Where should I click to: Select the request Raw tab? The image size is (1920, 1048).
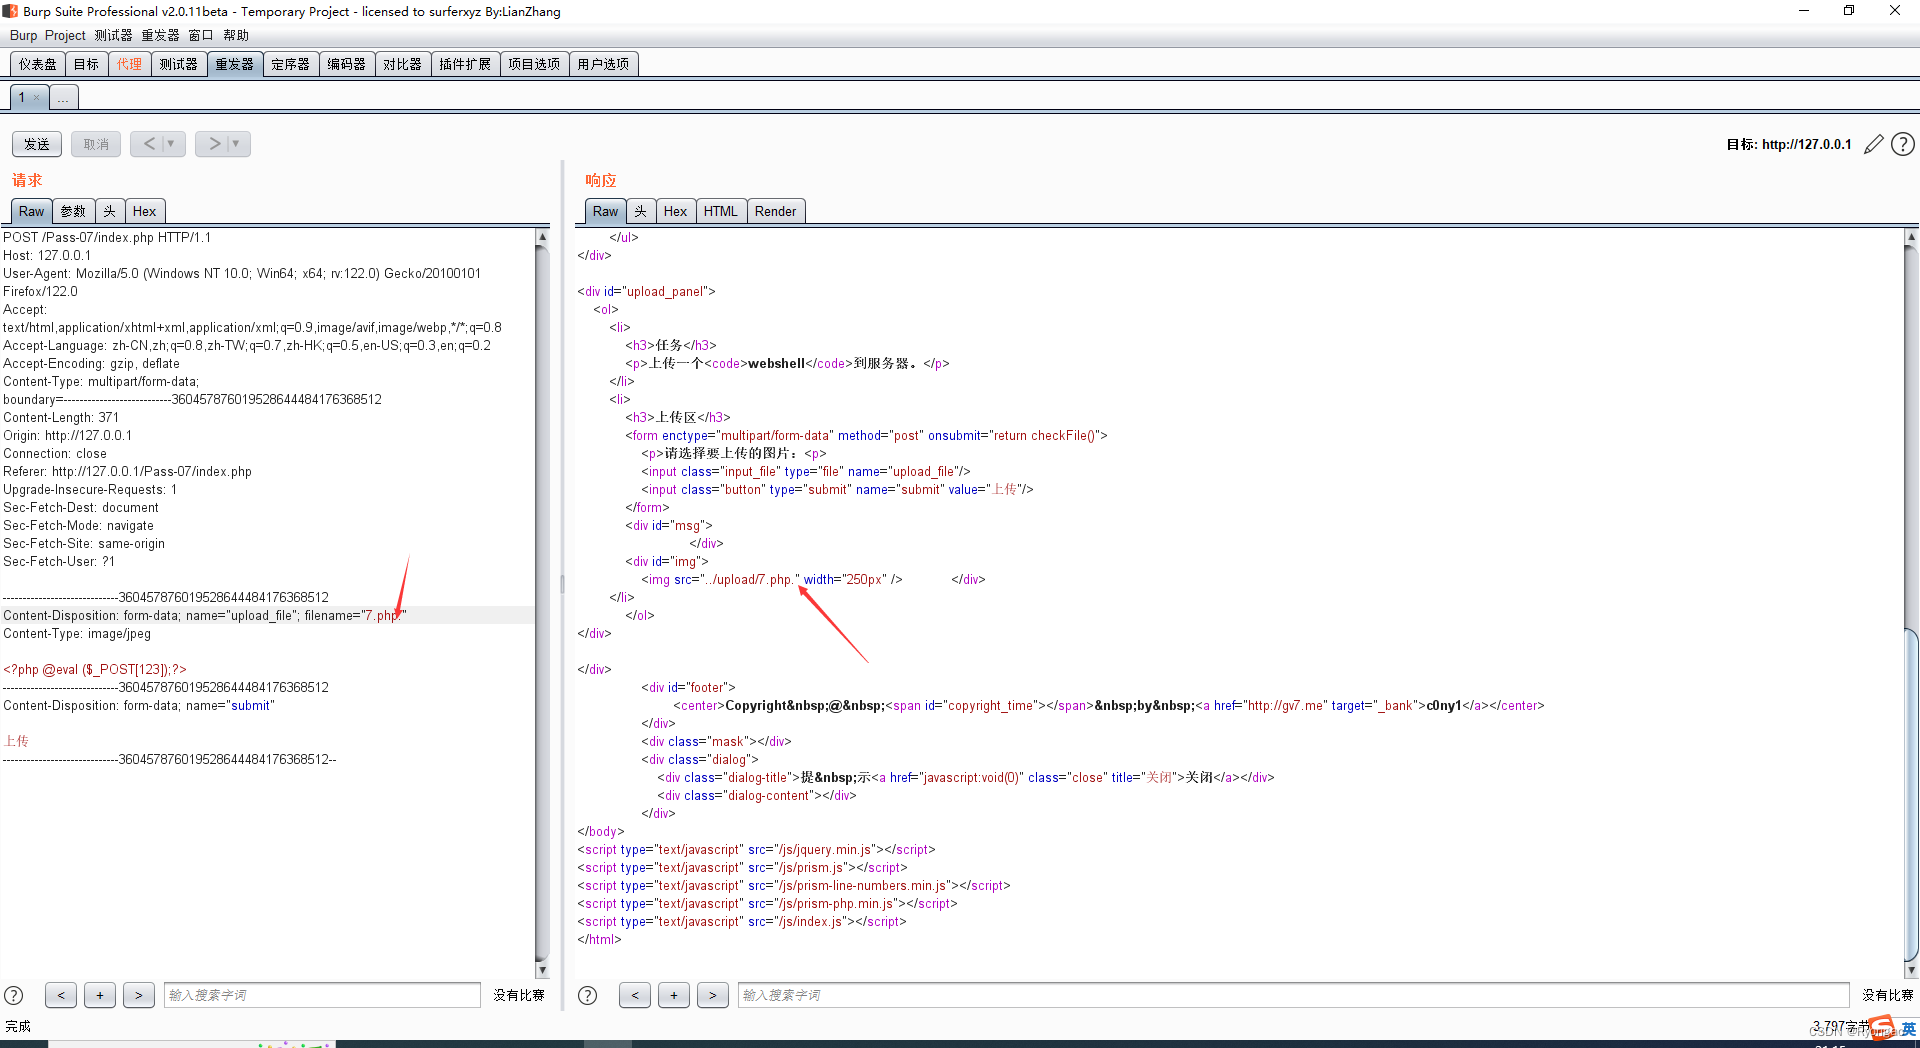point(31,211)
